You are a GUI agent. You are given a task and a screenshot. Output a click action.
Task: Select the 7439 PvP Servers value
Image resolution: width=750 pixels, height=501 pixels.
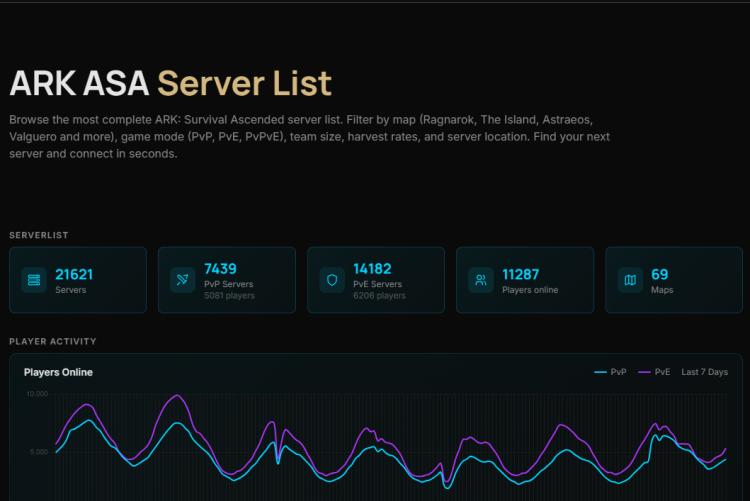221,268
